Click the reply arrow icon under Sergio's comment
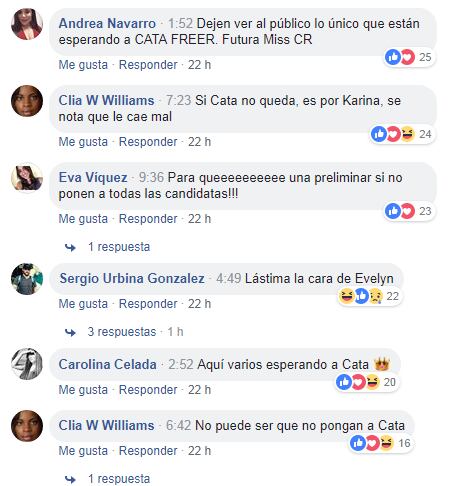The height and width of the screenshot is (486, 469). point(70,332)
